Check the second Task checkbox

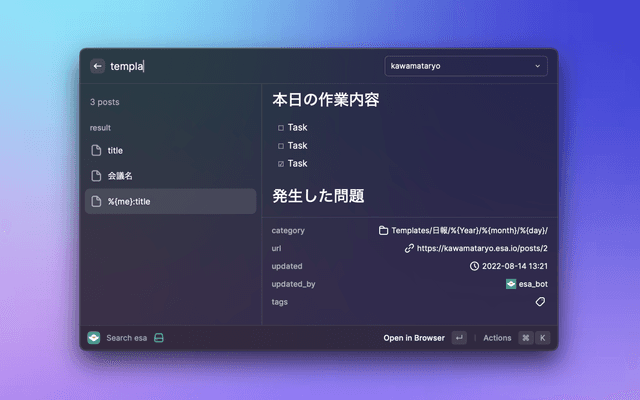pos(281,146)
